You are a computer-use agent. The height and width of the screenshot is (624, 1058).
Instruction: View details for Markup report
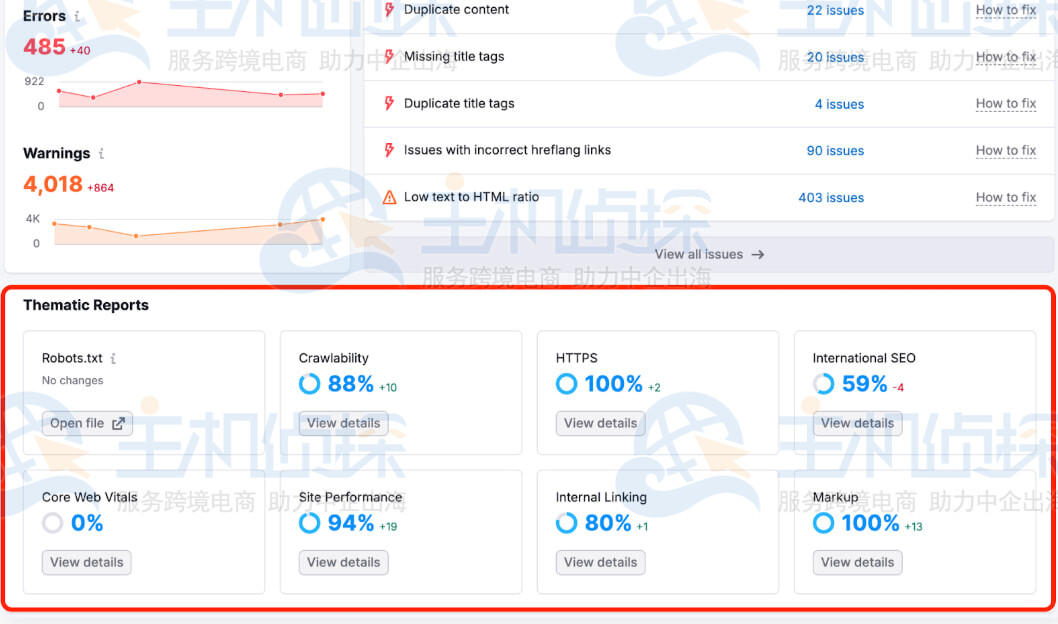pyautogui.click(x=858, y=562)
